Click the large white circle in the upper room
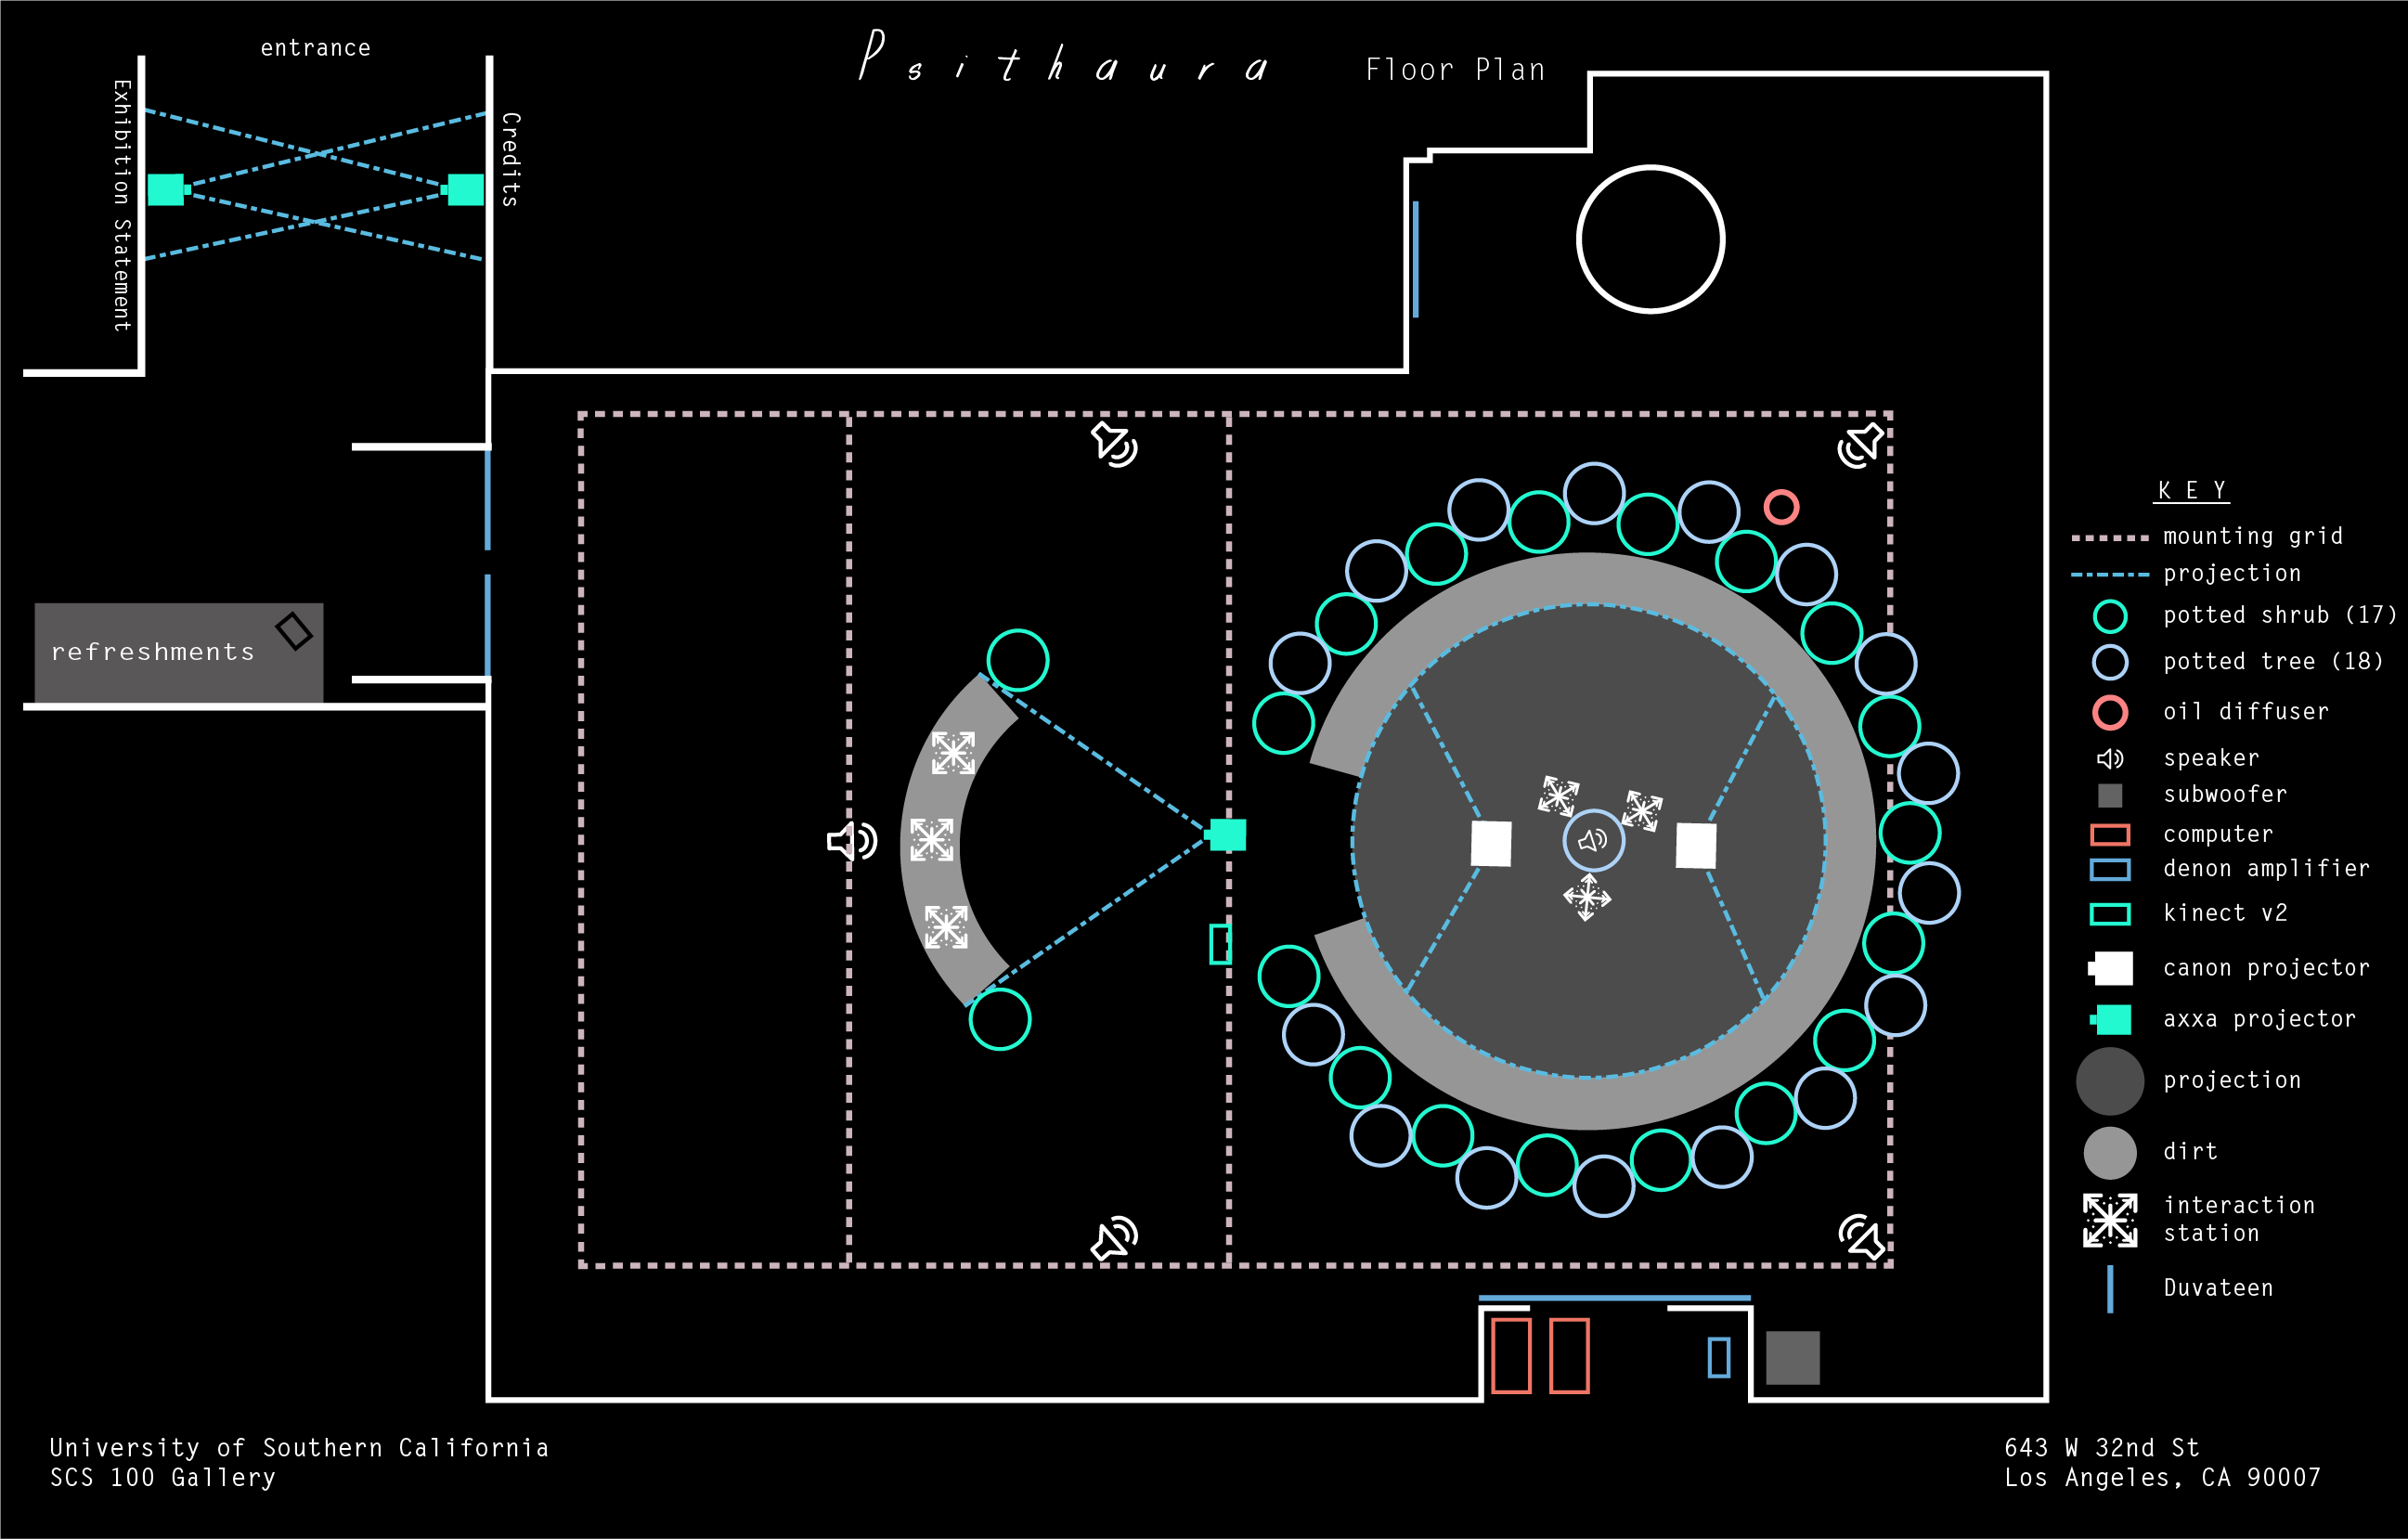 tap(1650, 239)
